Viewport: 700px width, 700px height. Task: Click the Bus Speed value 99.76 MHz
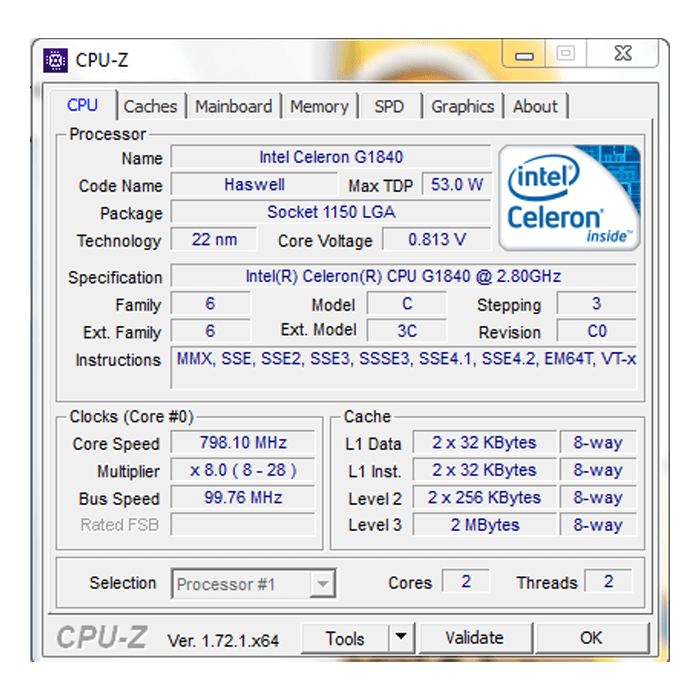coord(243,498)
